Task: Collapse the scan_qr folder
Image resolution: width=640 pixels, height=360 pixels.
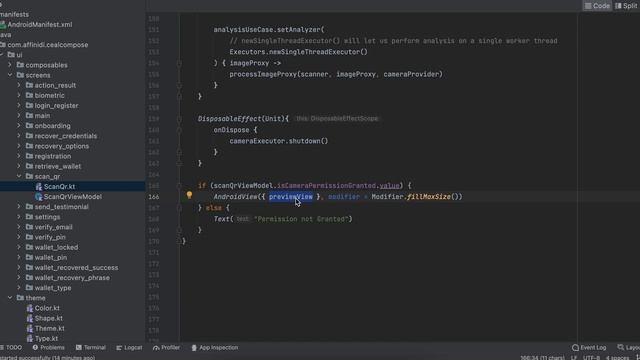Action: 19,176
